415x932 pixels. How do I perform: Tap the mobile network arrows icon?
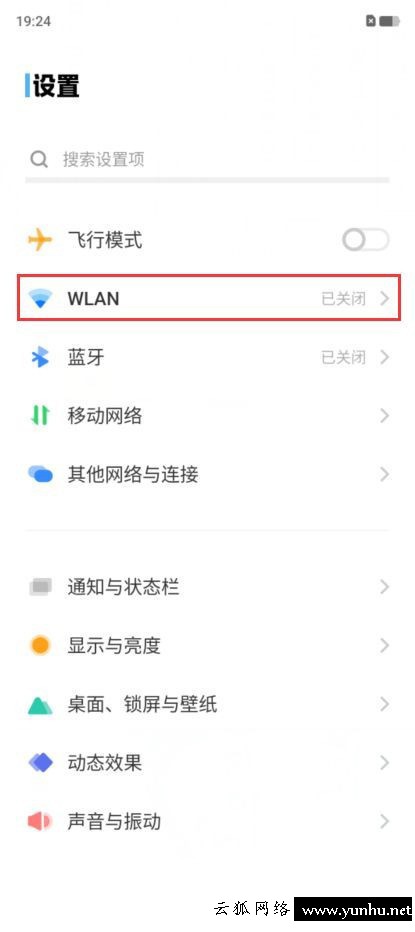(40, 415)
